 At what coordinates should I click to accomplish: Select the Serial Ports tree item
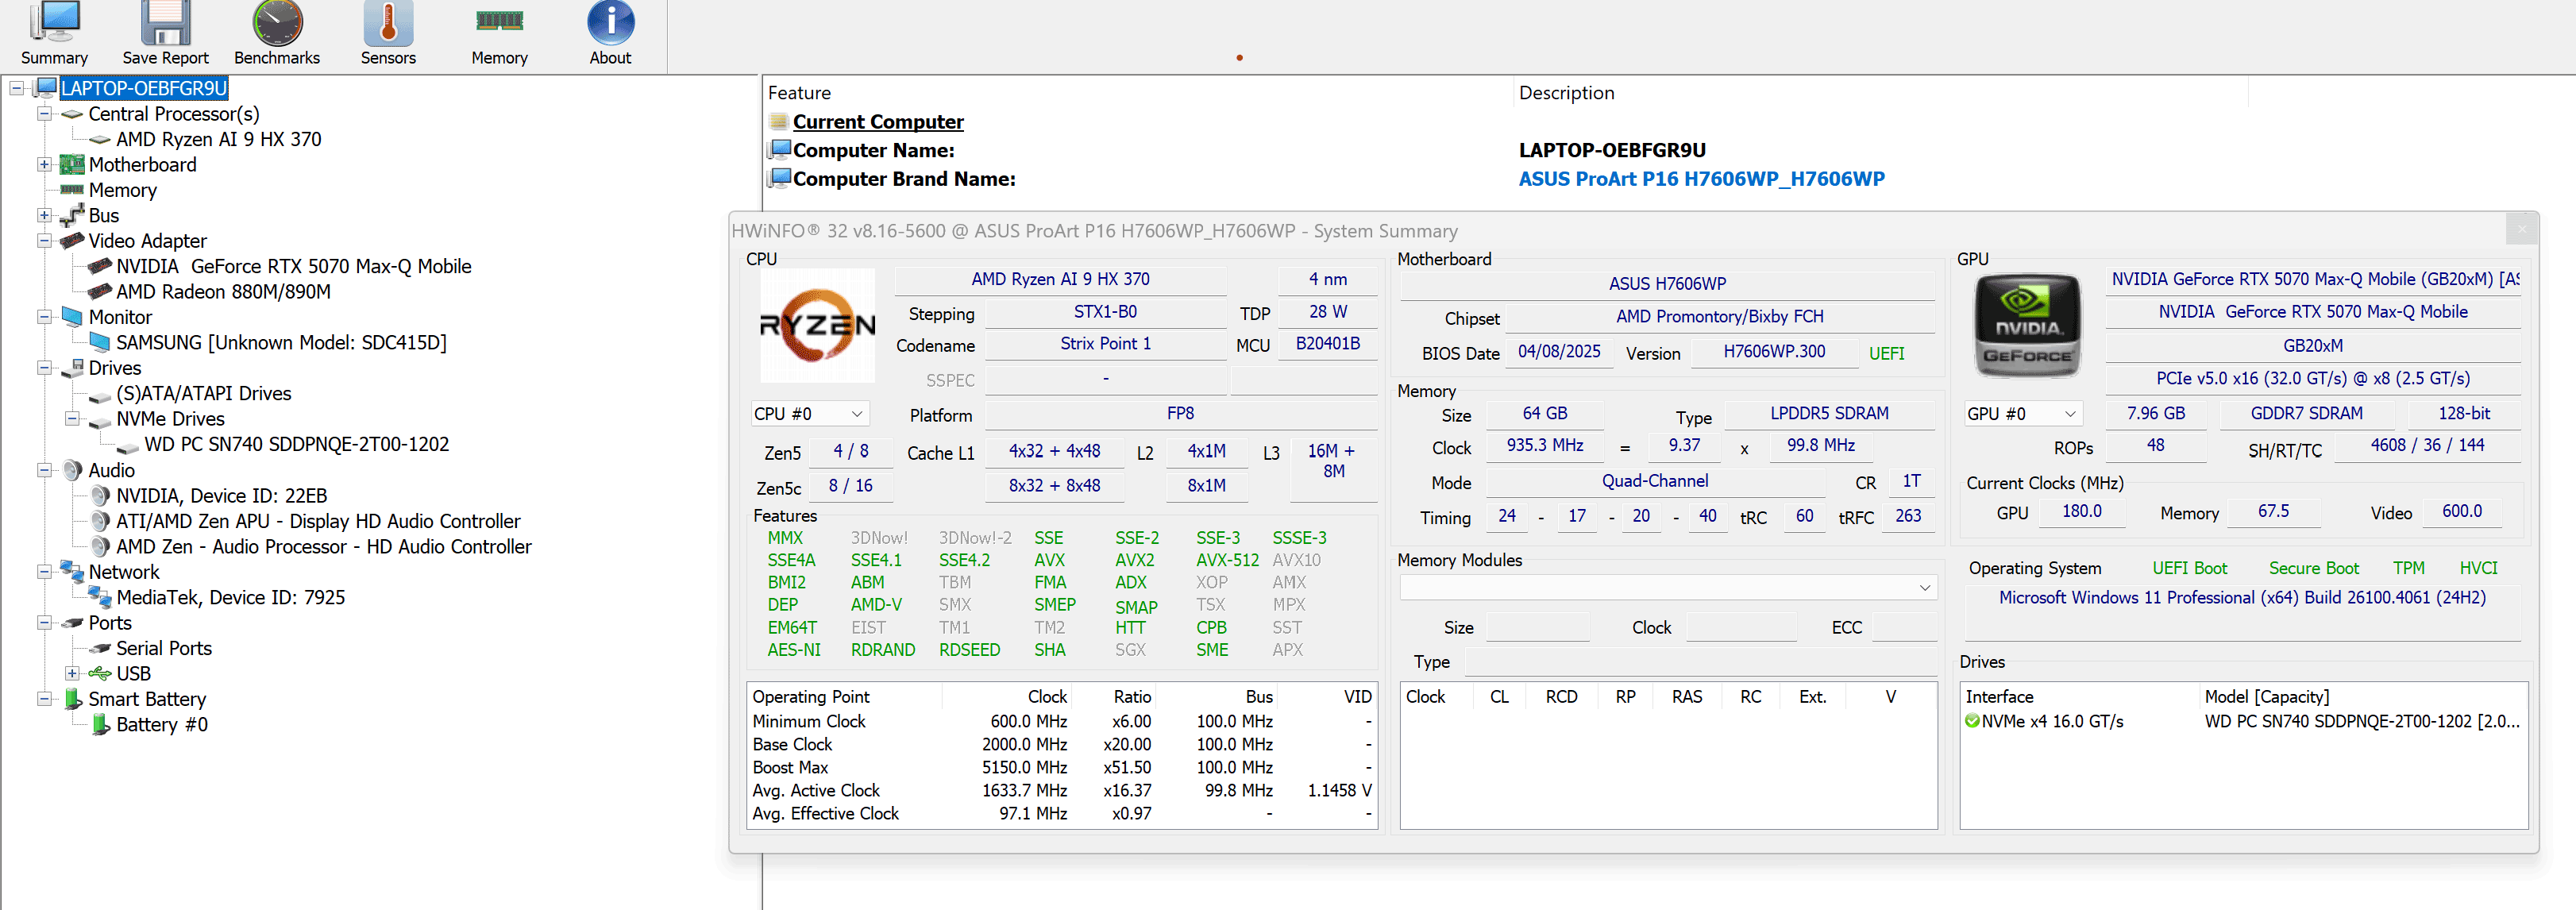[x=164, y=648]
